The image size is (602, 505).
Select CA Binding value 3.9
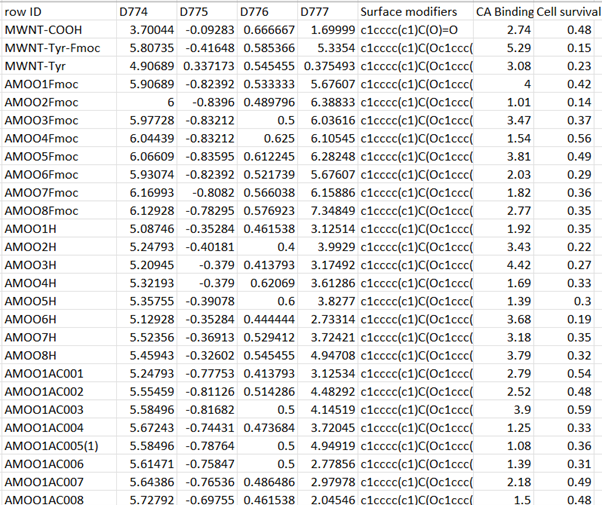coord(504,409)
